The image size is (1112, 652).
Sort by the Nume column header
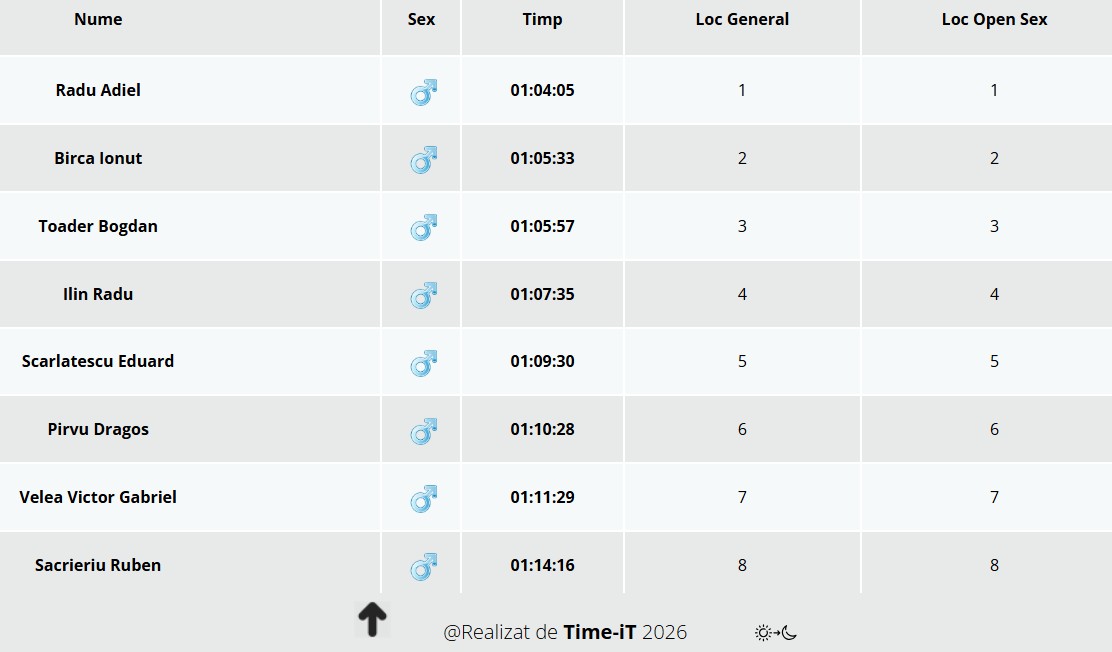tap(98, 19)
